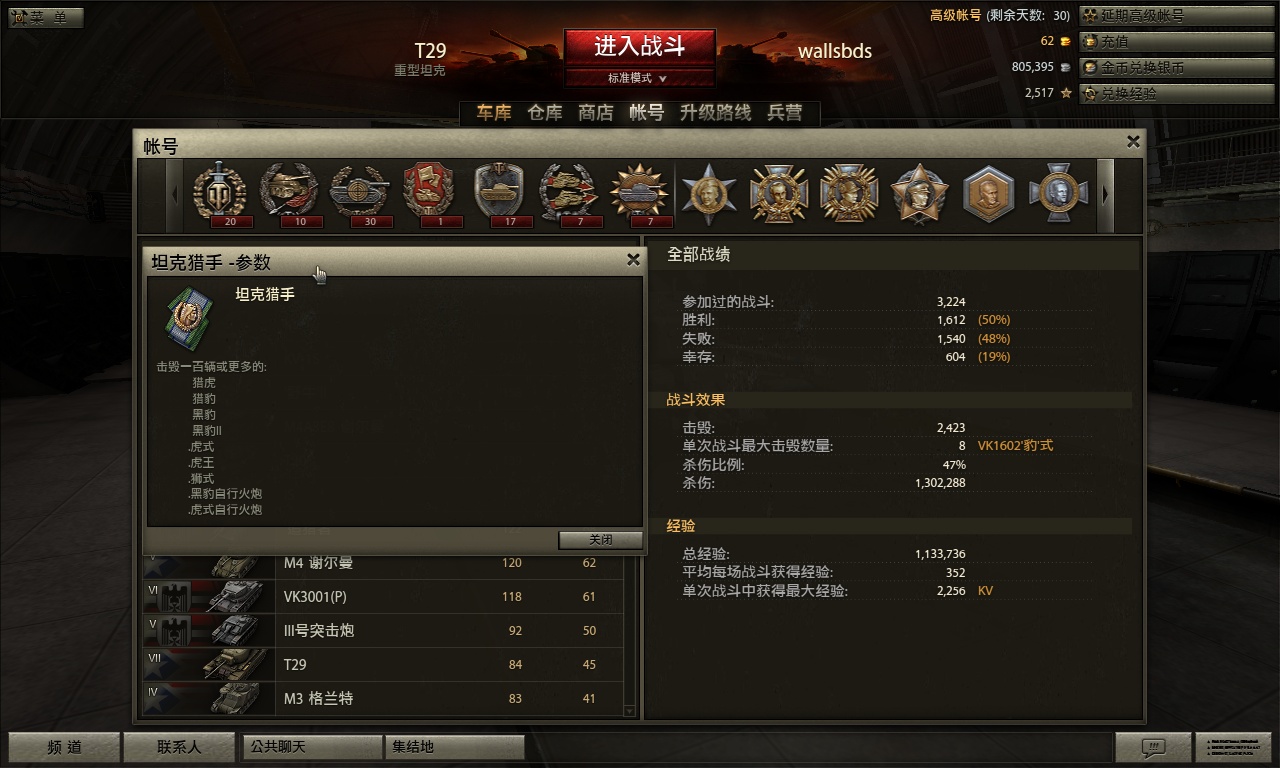
Task: Open the 升级路线 tech tree tab
Action: pyautogui.click(x=715, y=113)
